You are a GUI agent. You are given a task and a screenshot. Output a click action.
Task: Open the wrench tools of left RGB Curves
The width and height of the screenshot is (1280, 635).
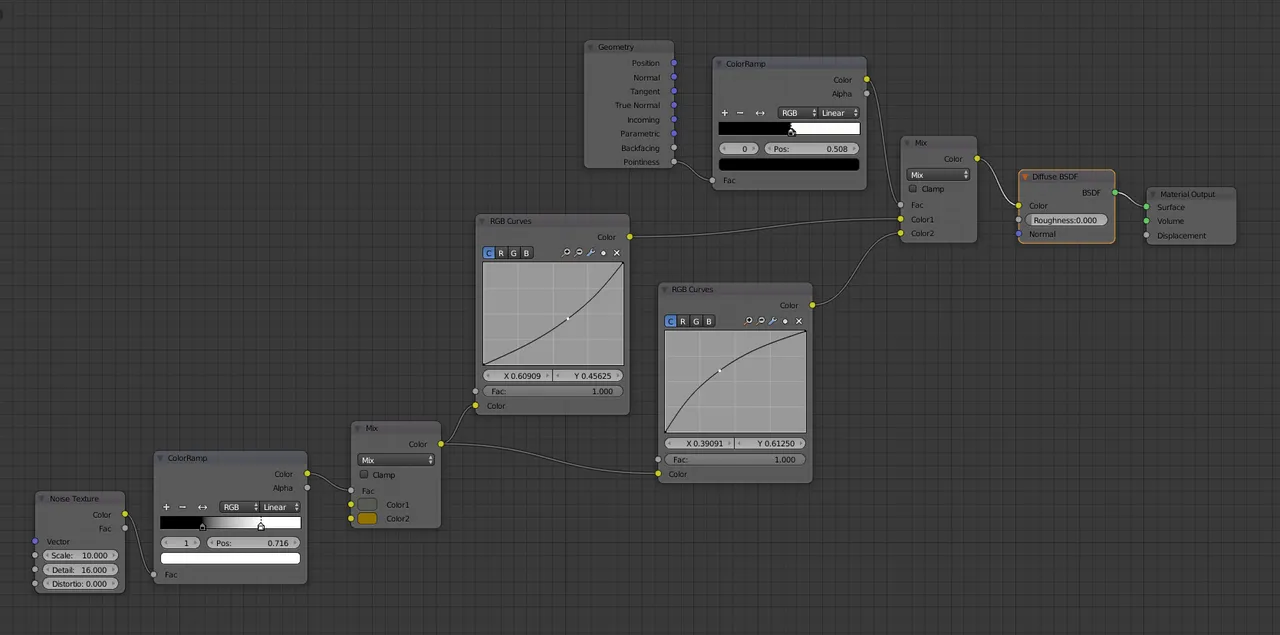click(591, 253)
